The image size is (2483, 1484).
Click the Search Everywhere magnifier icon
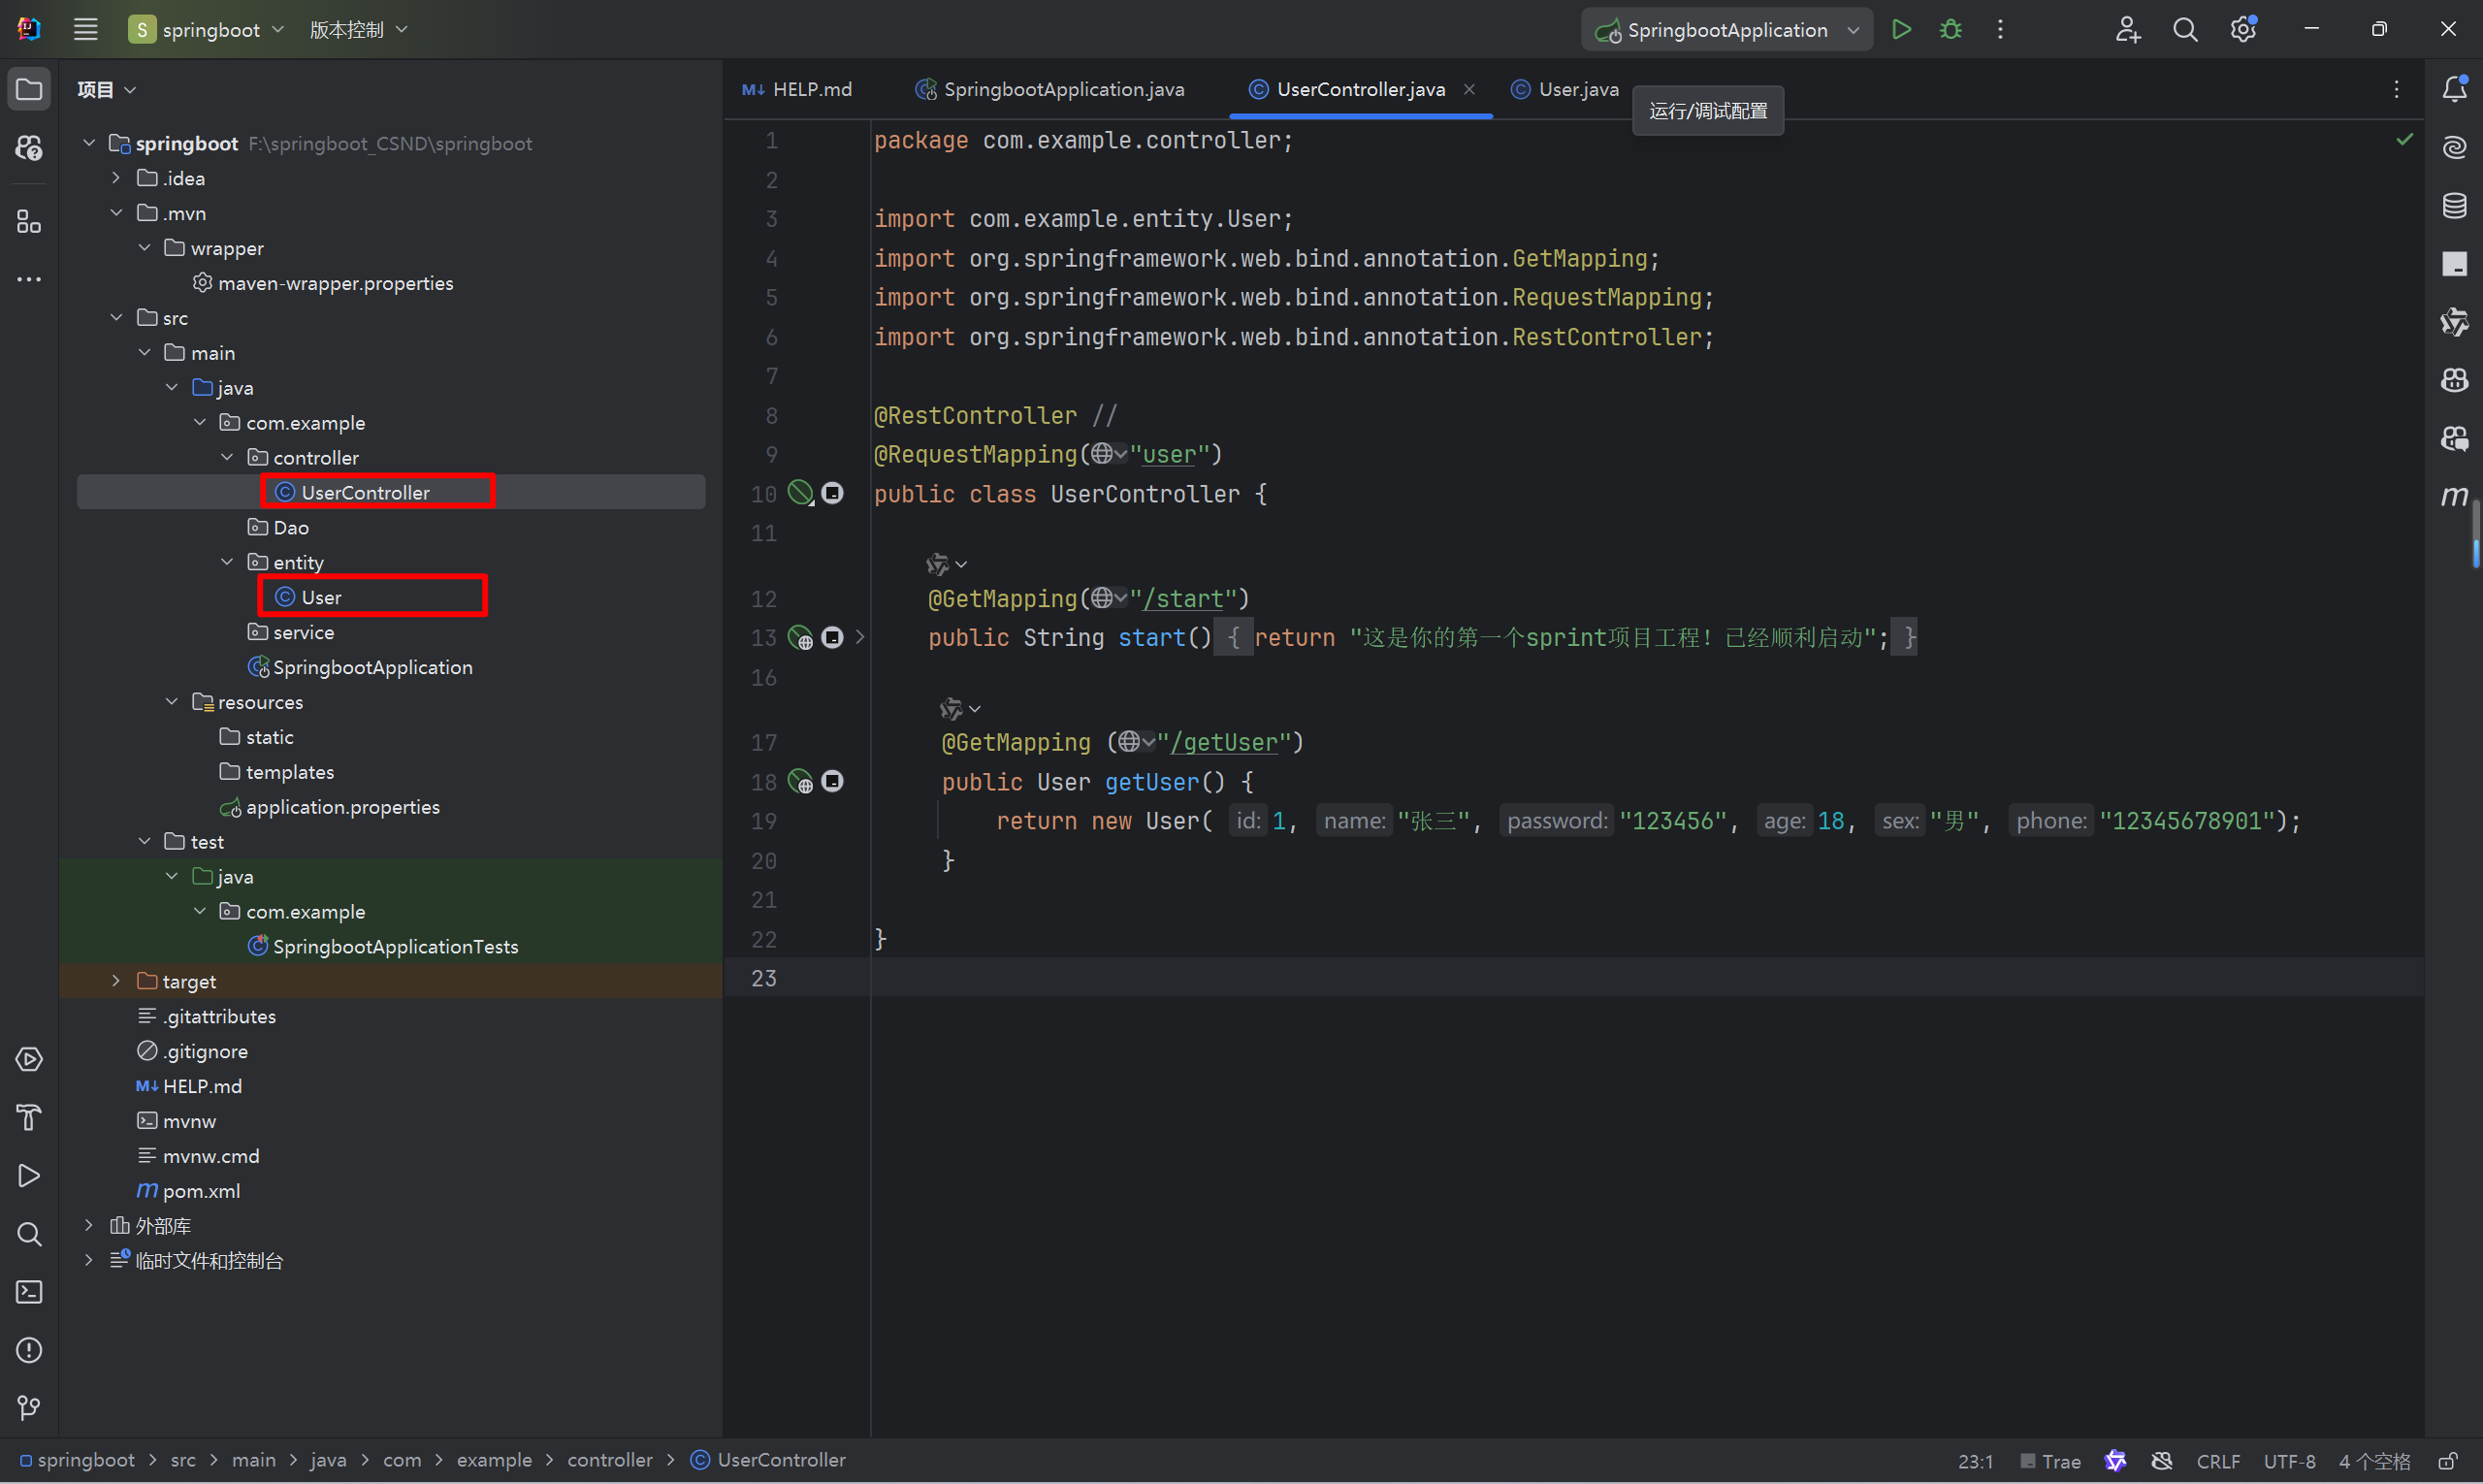[x=2185, y=30]
